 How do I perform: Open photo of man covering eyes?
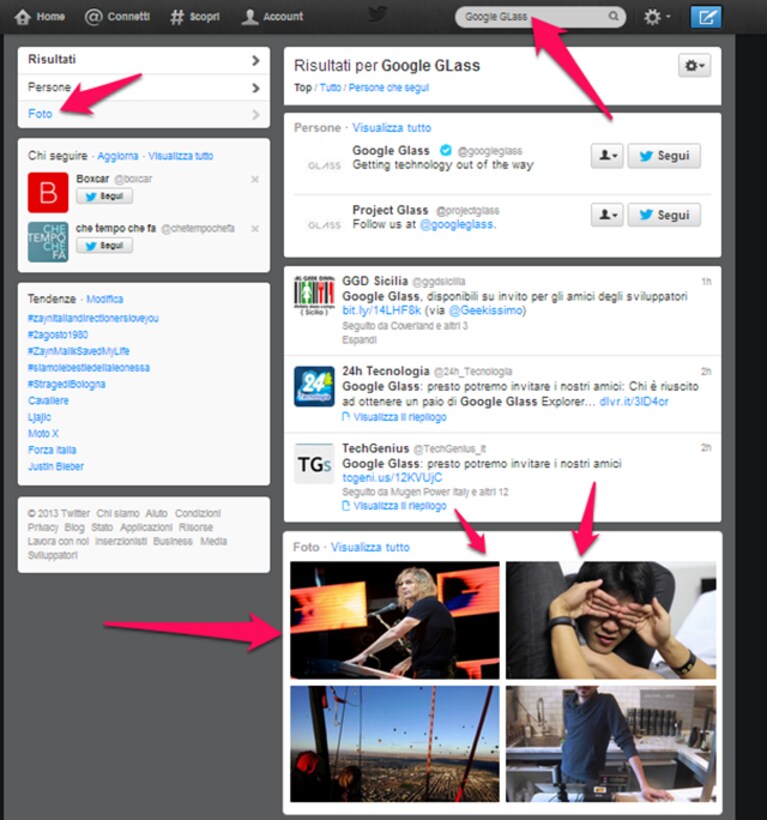pos(611,620)
